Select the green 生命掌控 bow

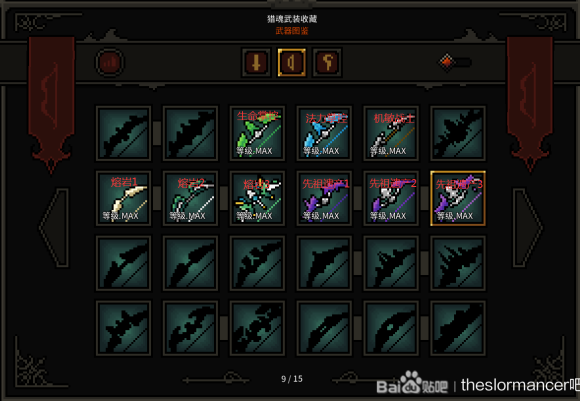tap(257, 133)
